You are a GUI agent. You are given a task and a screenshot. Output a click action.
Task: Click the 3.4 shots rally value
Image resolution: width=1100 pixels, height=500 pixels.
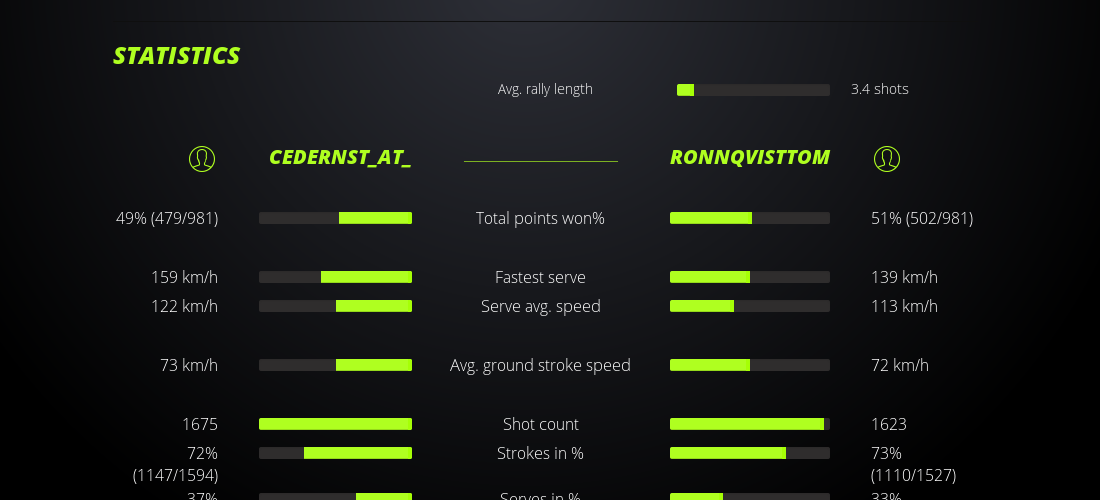[x=879, y=89]
